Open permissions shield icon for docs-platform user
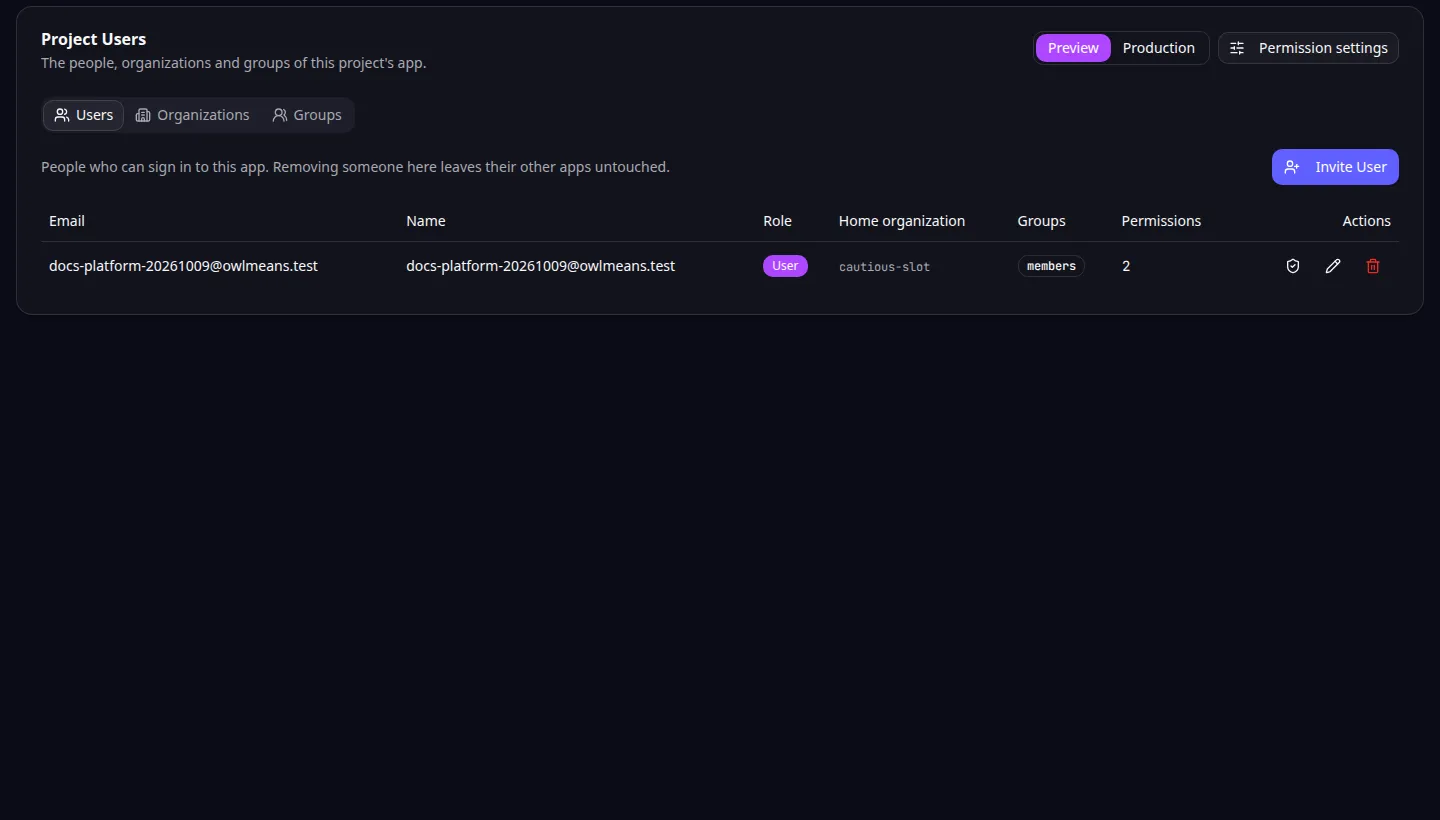This screenshot has width=1440, height=820. pos(1293,266)
